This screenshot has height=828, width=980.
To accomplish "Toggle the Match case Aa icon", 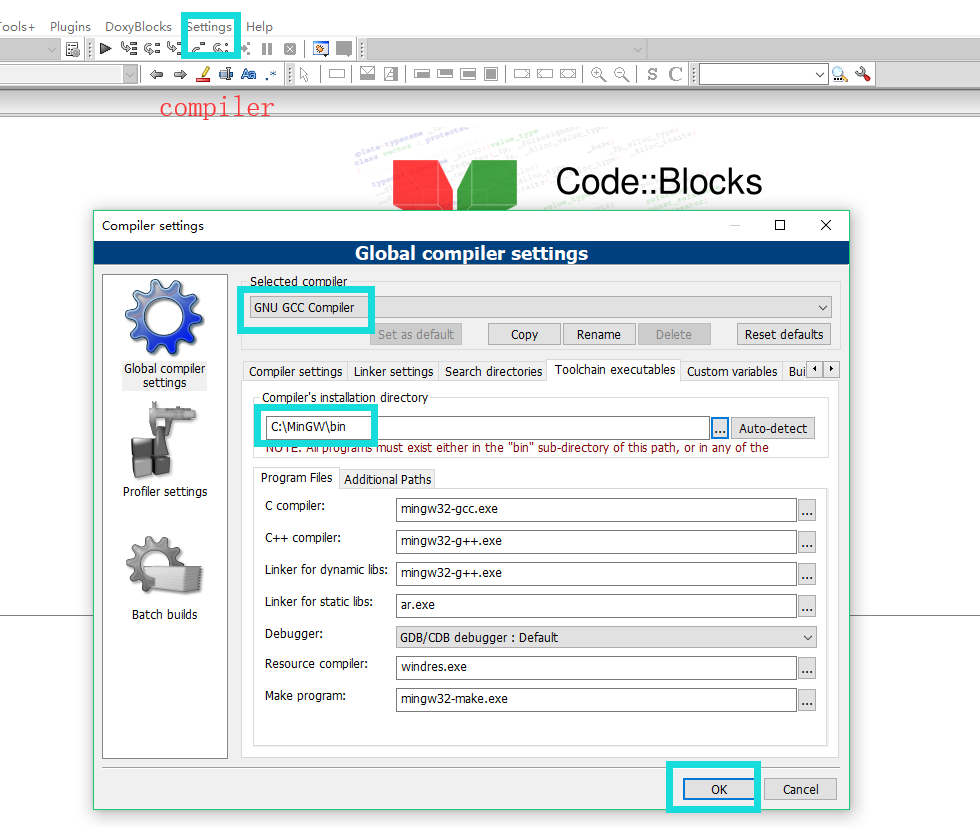I will [249, 75].
